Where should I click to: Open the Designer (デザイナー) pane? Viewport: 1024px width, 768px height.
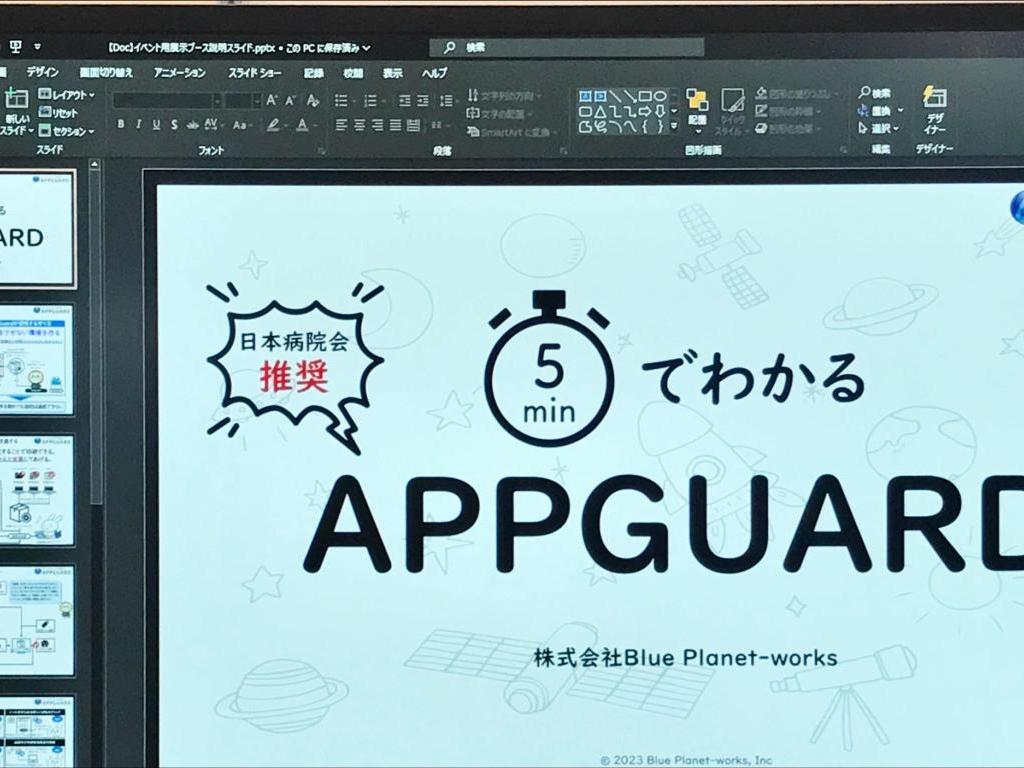coord(935,109)
